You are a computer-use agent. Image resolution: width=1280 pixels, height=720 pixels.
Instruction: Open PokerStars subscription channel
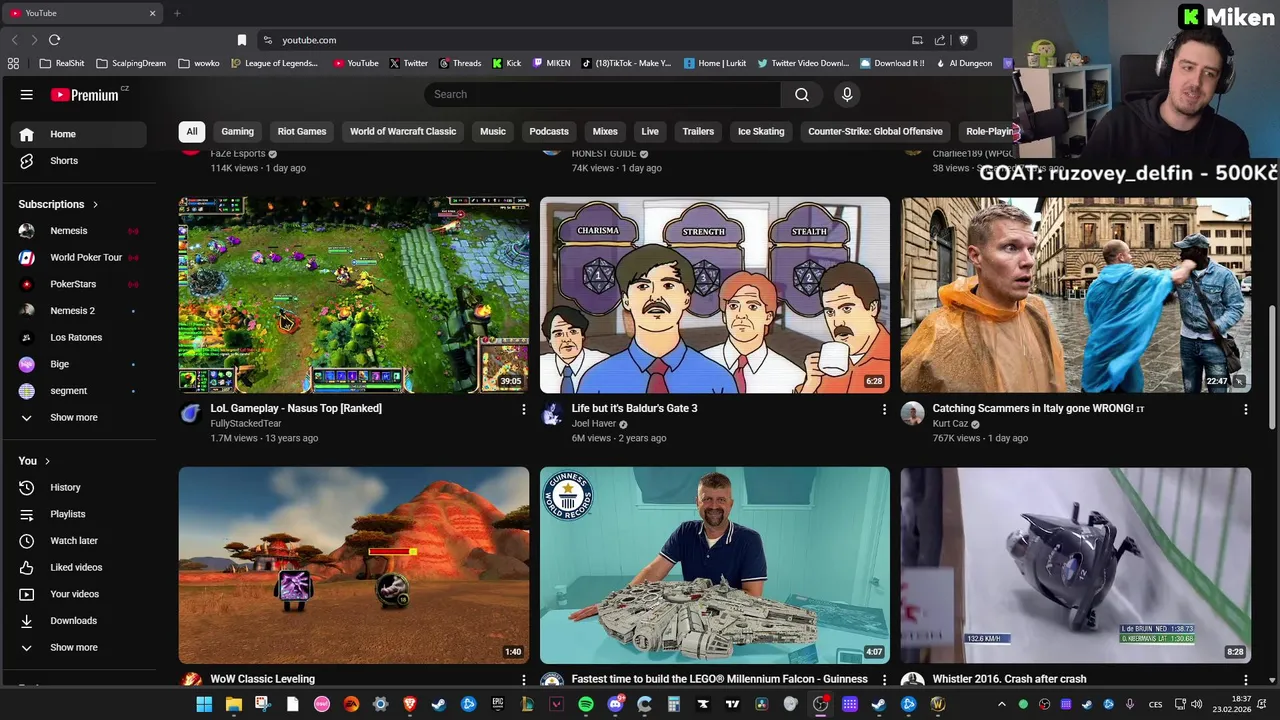click(x=78, y=284)
